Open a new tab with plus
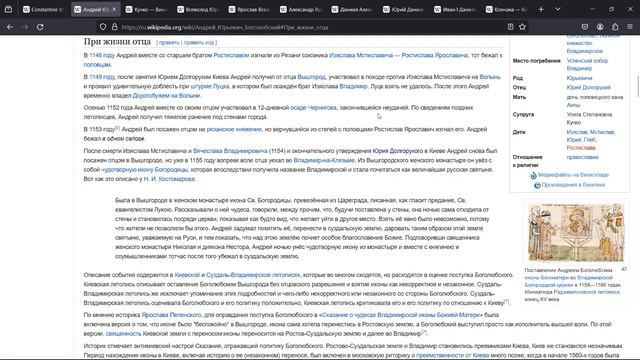Screen dimensions: 640x360 (x=541, y=9)
